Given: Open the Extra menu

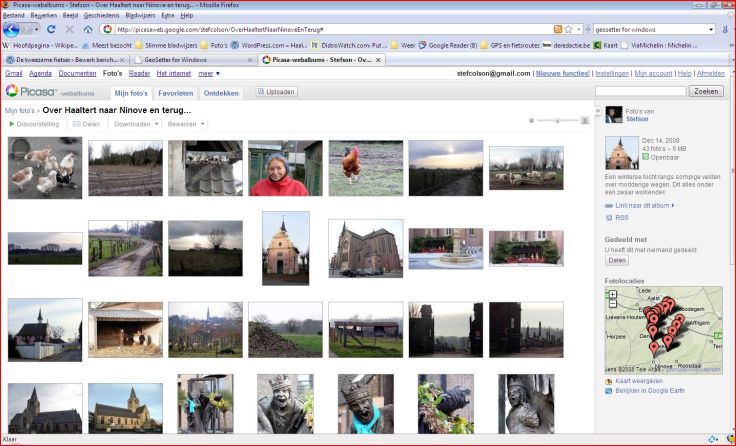Looking at the screenshot, I should [168, 15].
